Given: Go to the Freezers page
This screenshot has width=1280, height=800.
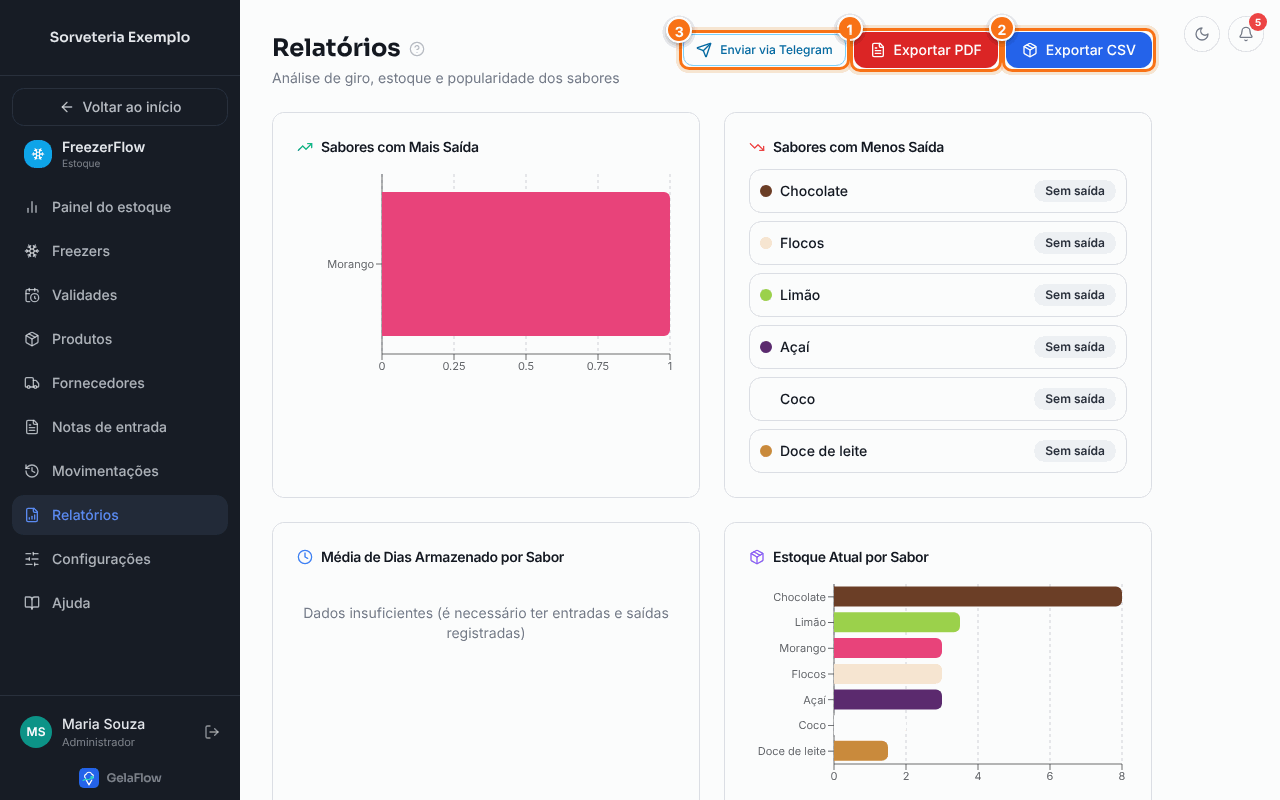Looking at the screenshot, I should [x=120, y=251].
